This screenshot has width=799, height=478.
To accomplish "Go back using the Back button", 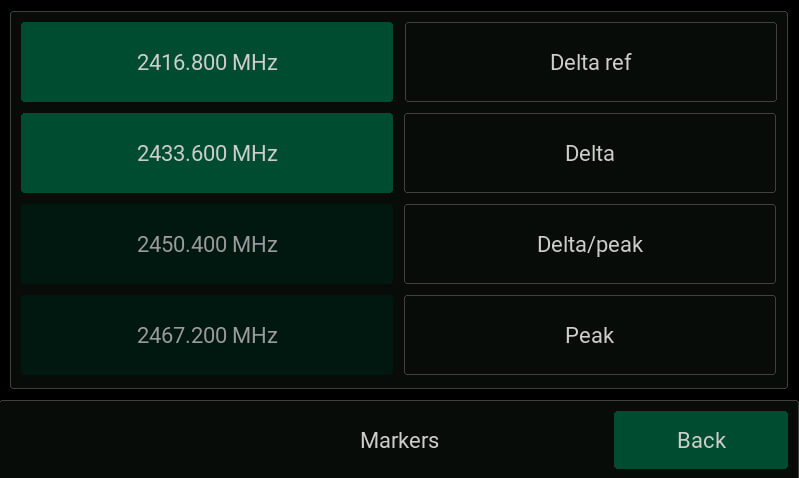I will (701, 440).
